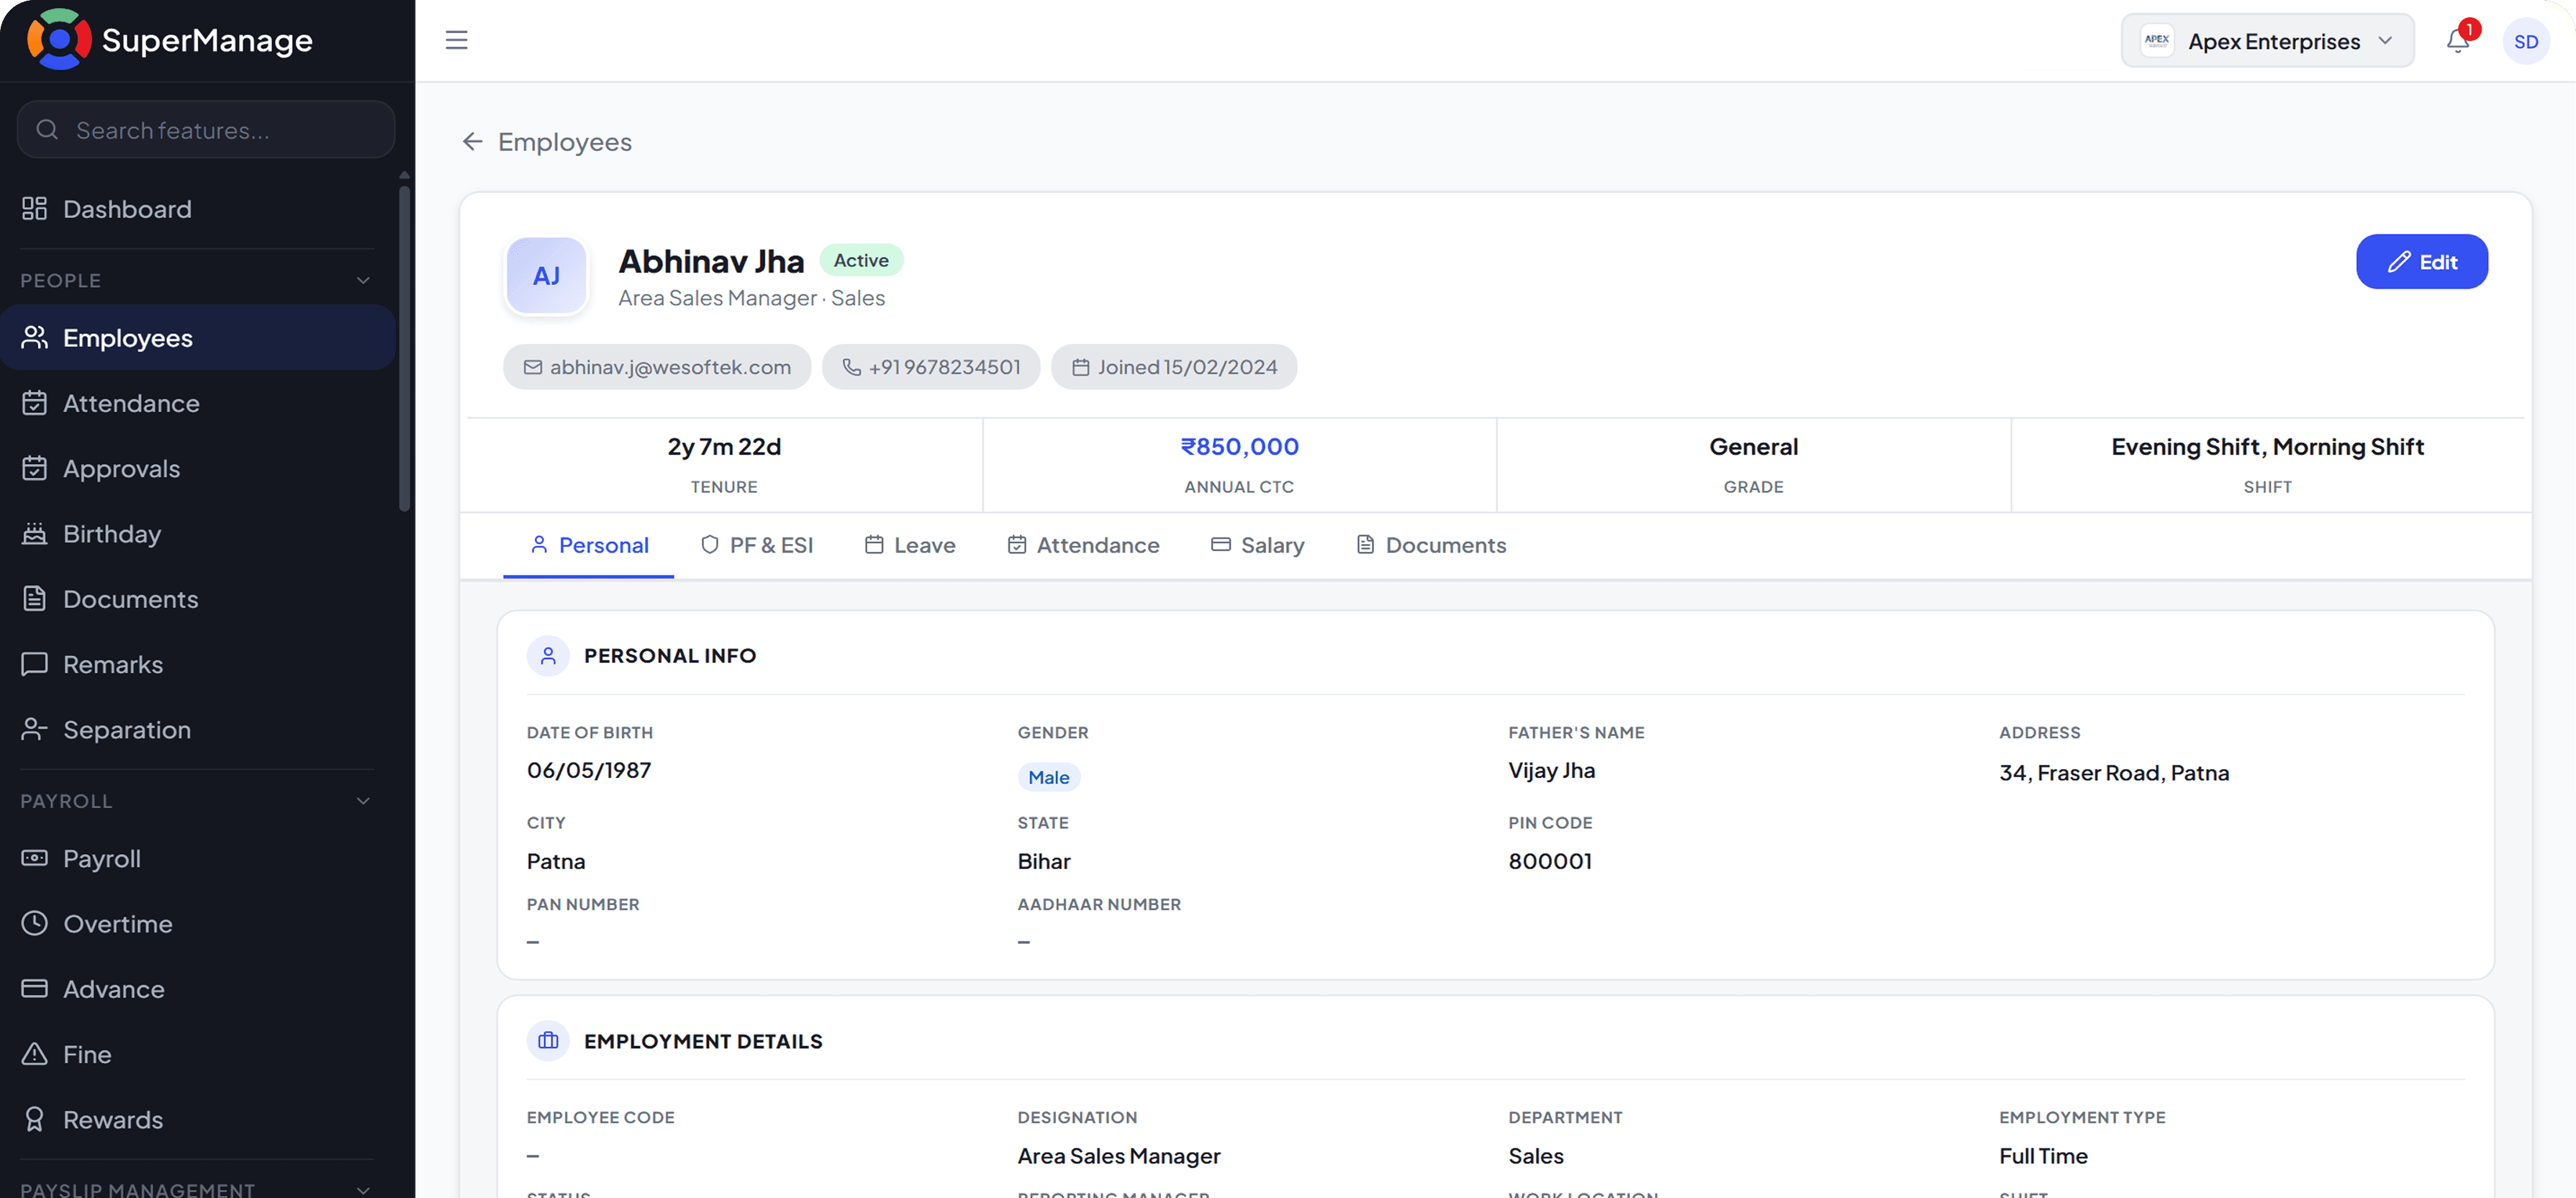Toggle the hamburger menu icon

[x=456, y=40]
